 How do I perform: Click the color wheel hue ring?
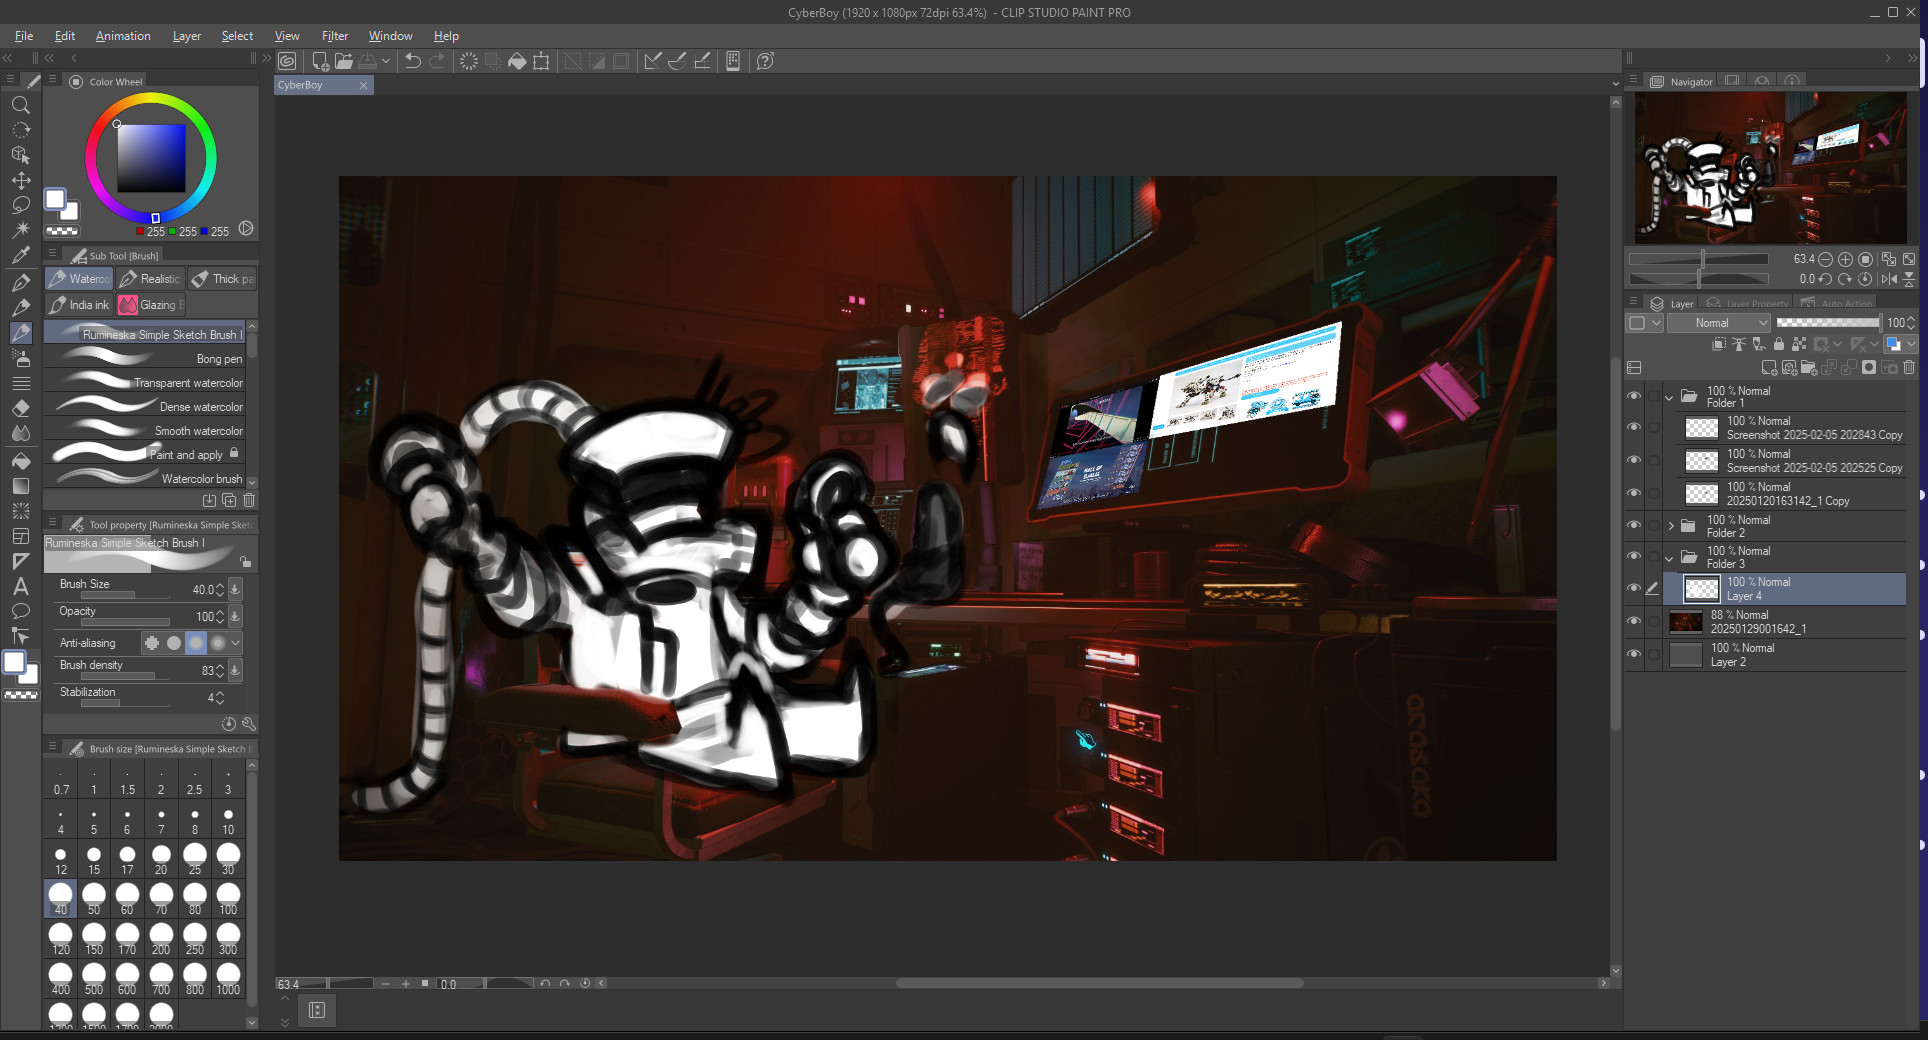point(151,100)
